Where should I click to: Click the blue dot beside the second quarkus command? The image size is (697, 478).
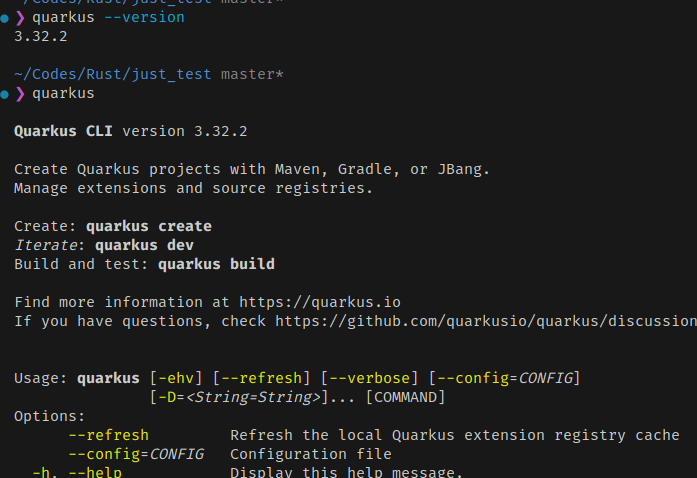pyautogui.click(x=4, y=94)
